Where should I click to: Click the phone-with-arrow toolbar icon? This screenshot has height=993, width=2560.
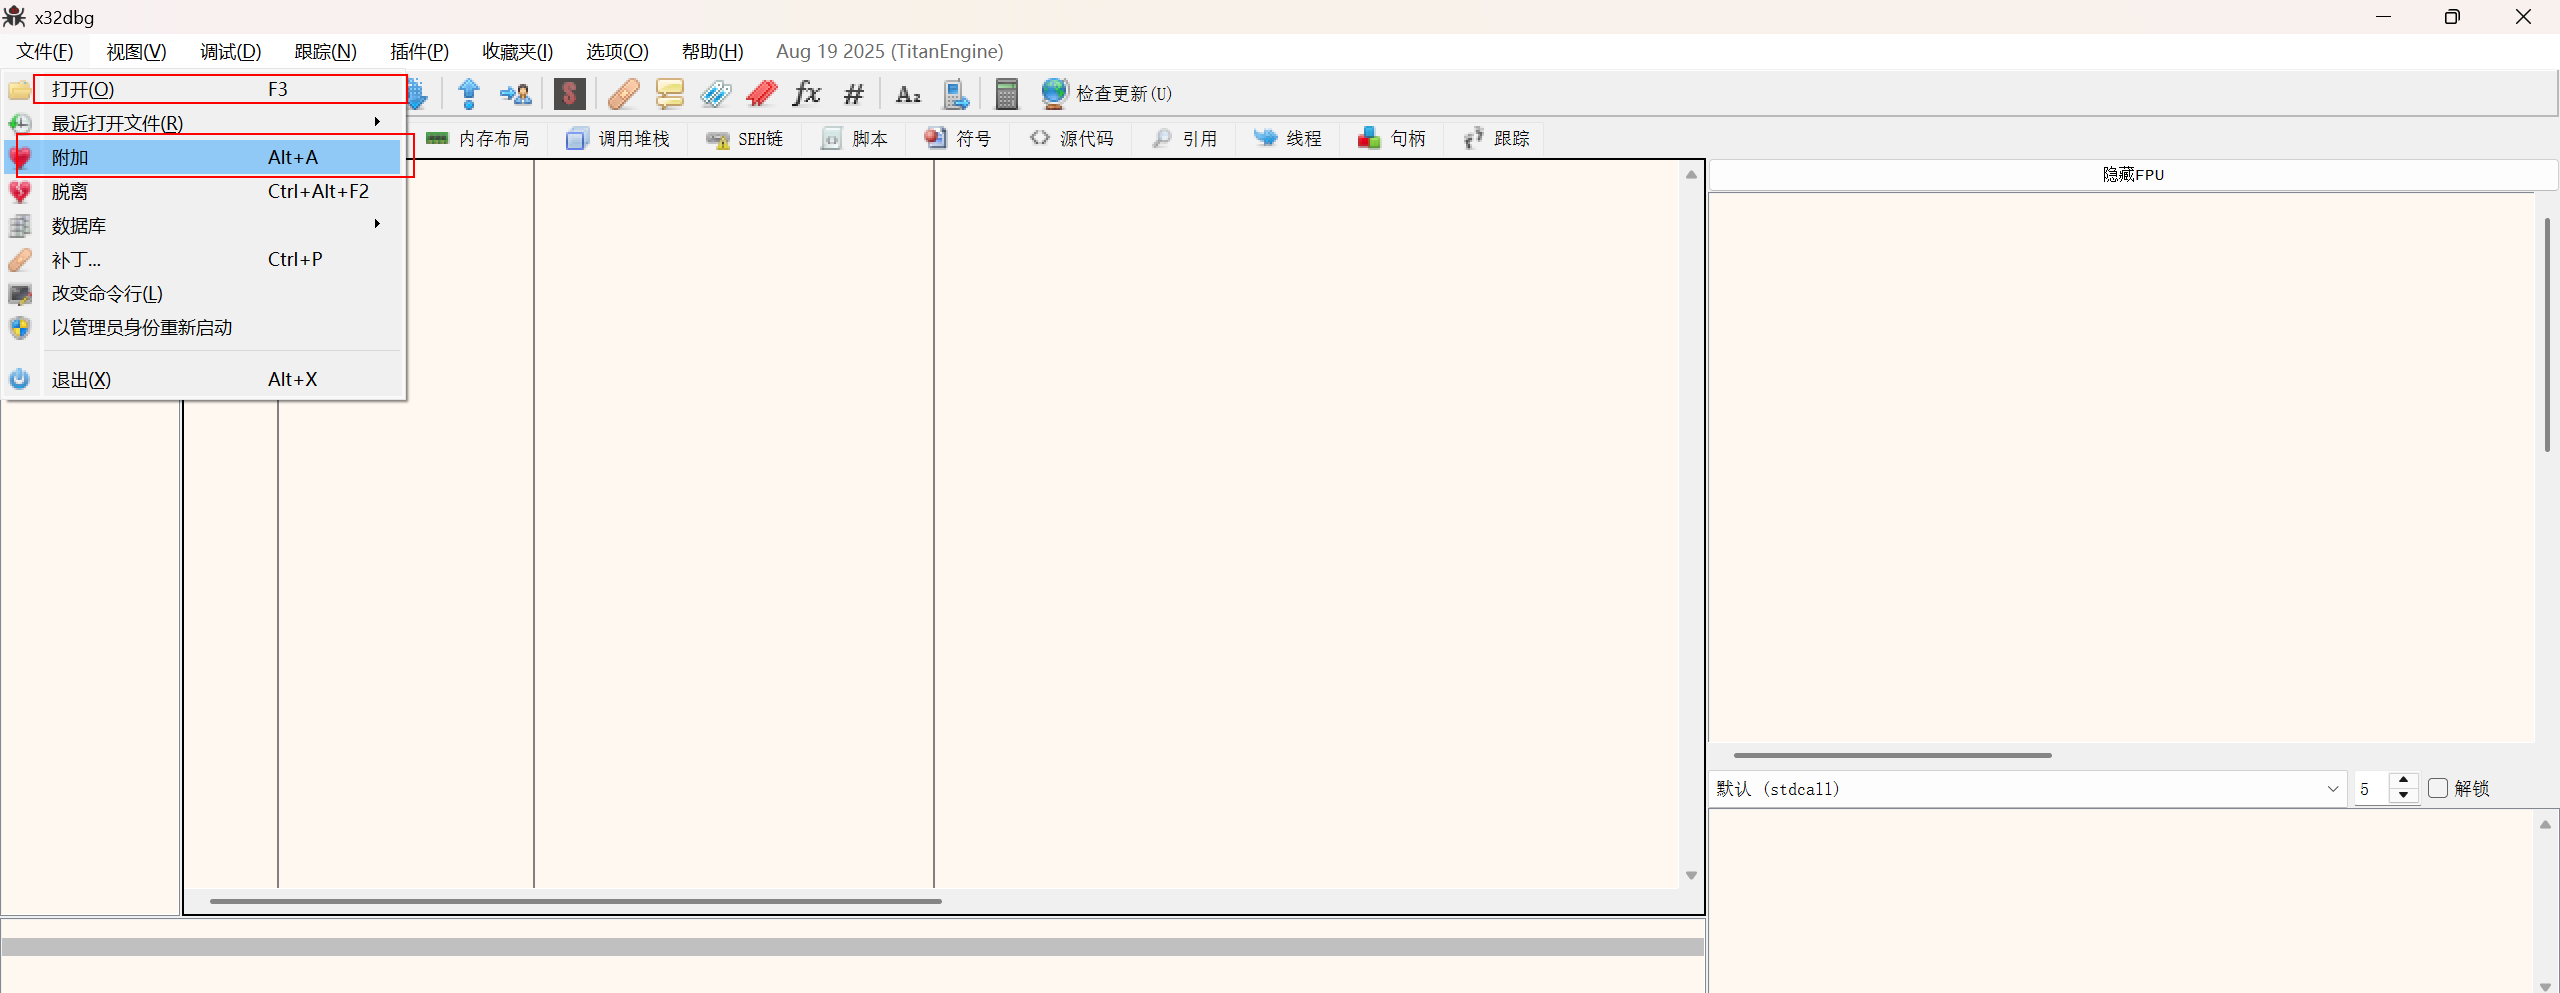tap(955, 94)
